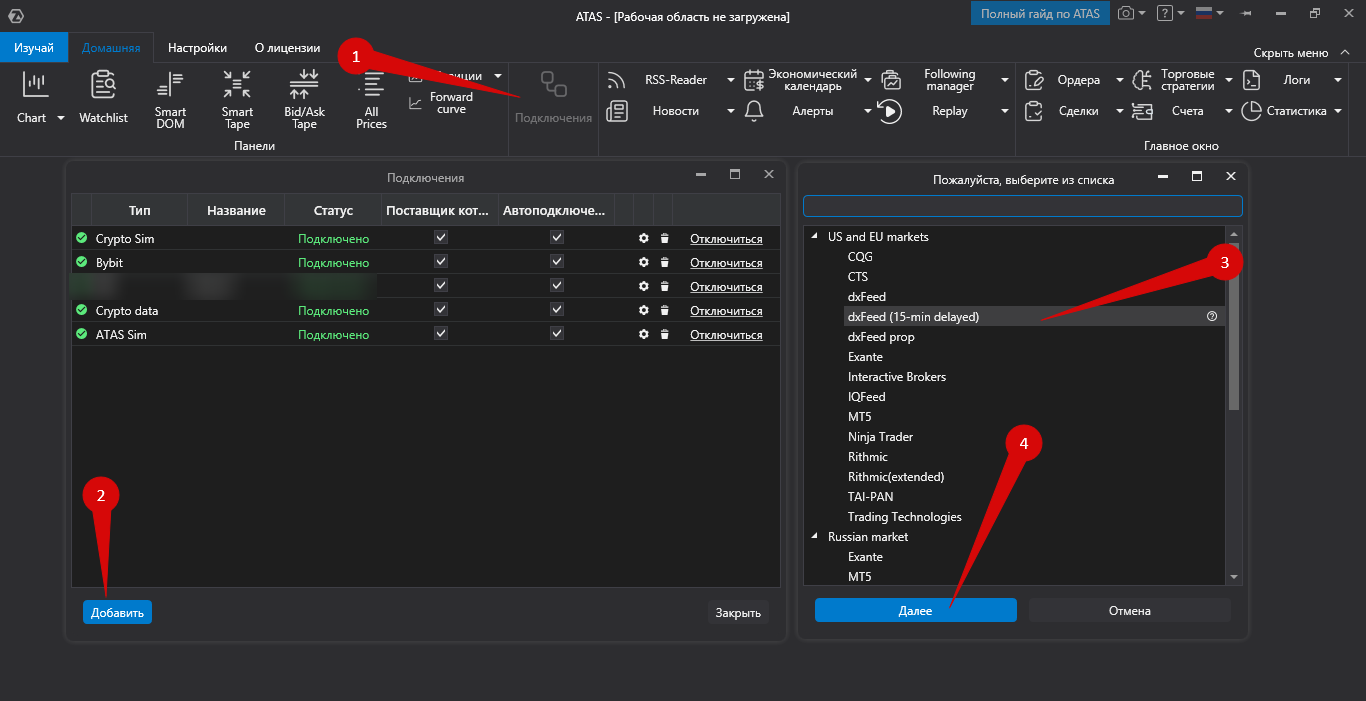Collapse the Russian market group
This screenshot has height=701, width=1366.
[x=814, y=537]
